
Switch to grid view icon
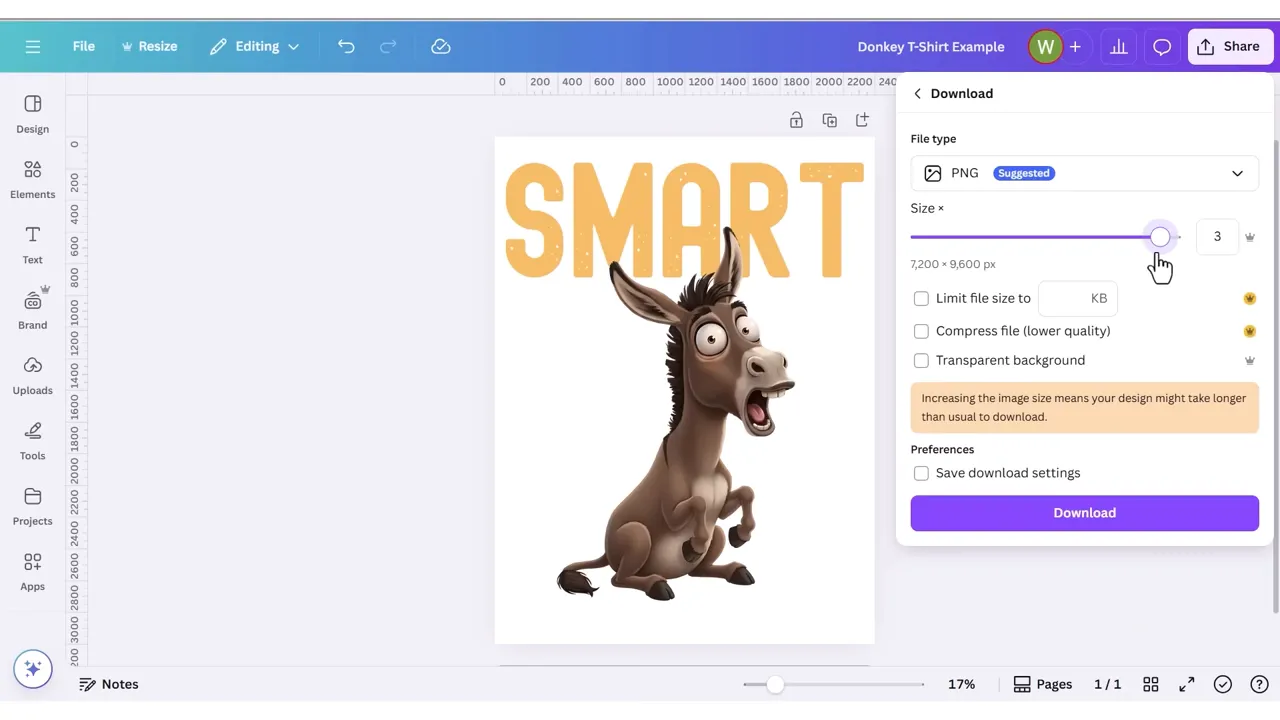(x=1151, y=684)
